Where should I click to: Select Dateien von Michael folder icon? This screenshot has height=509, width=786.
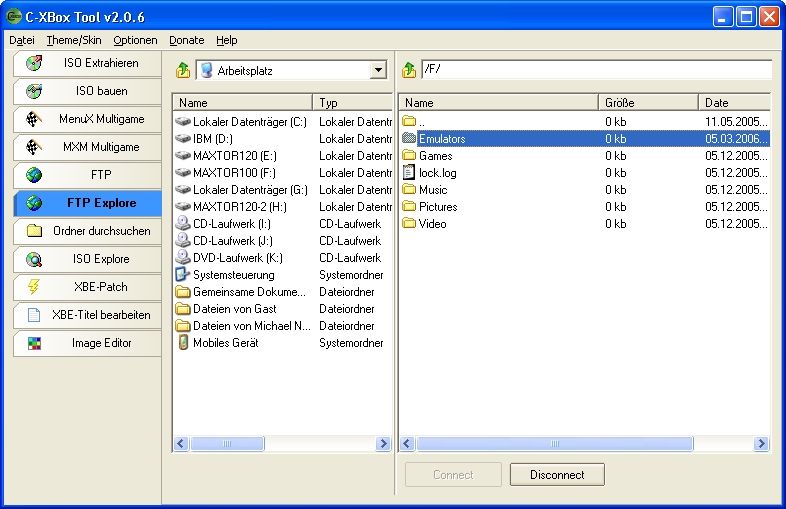183,326
